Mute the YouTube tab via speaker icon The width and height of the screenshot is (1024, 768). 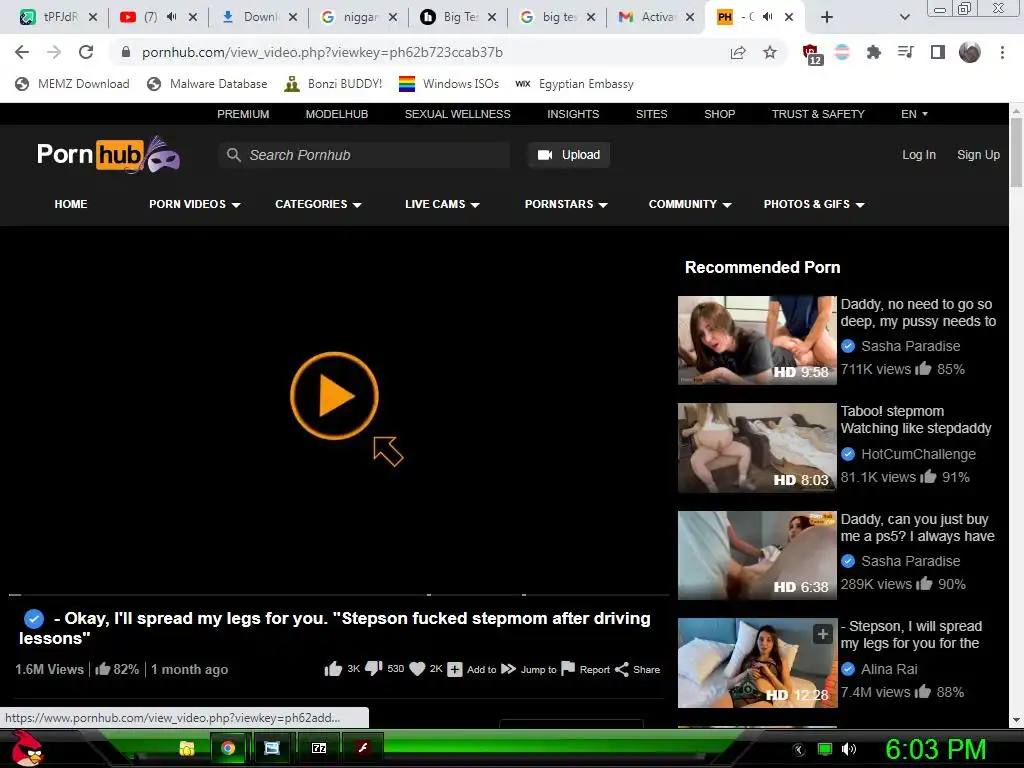(172, 17)
